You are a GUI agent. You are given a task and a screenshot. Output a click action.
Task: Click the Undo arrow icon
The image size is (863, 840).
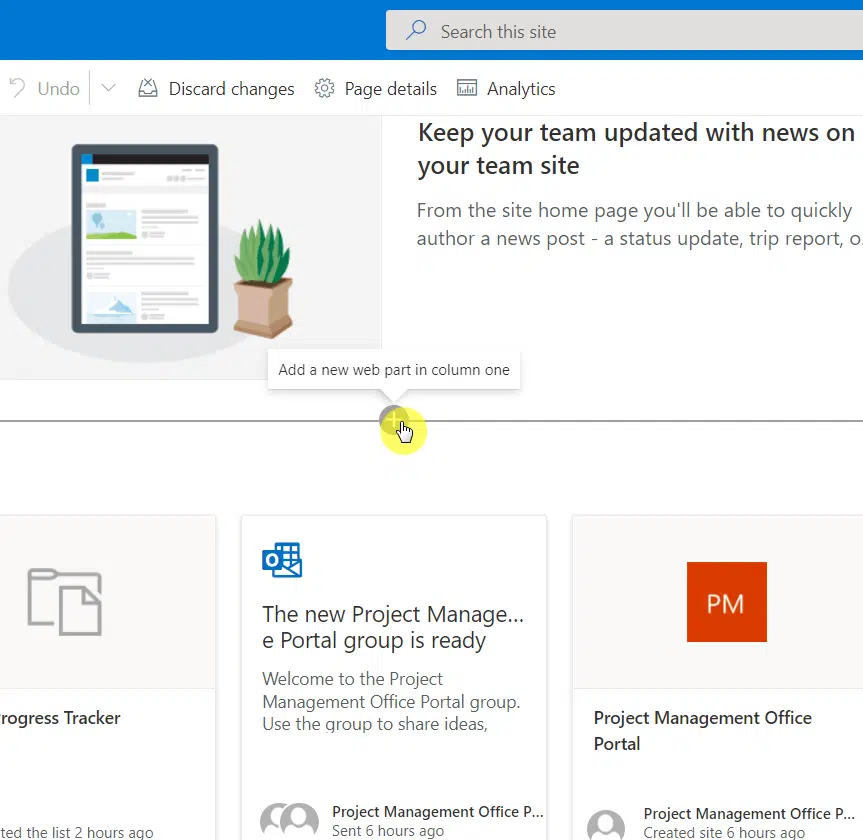[x=17, y=88]
